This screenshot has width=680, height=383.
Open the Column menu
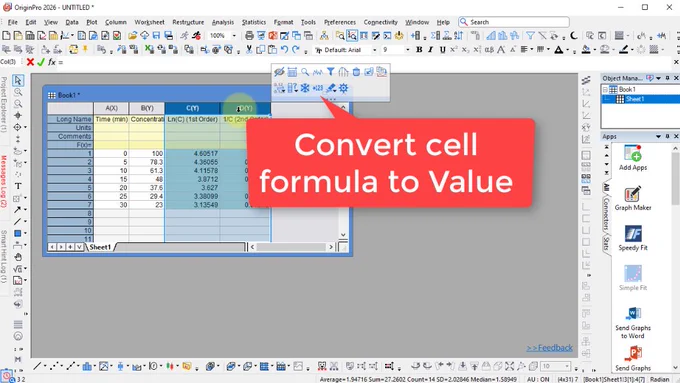(116, 22)
